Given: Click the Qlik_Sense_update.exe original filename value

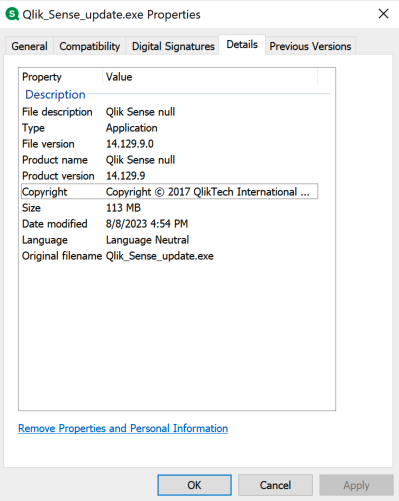Looking at the screenshot, I should tap(160, 256).
